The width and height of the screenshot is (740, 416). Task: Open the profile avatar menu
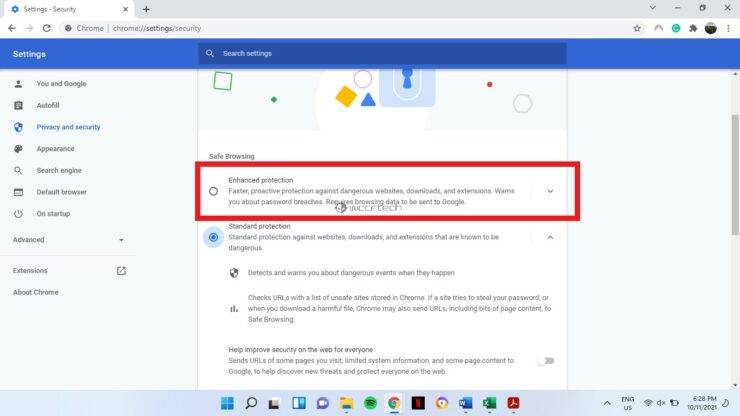(x=711, y=28)
